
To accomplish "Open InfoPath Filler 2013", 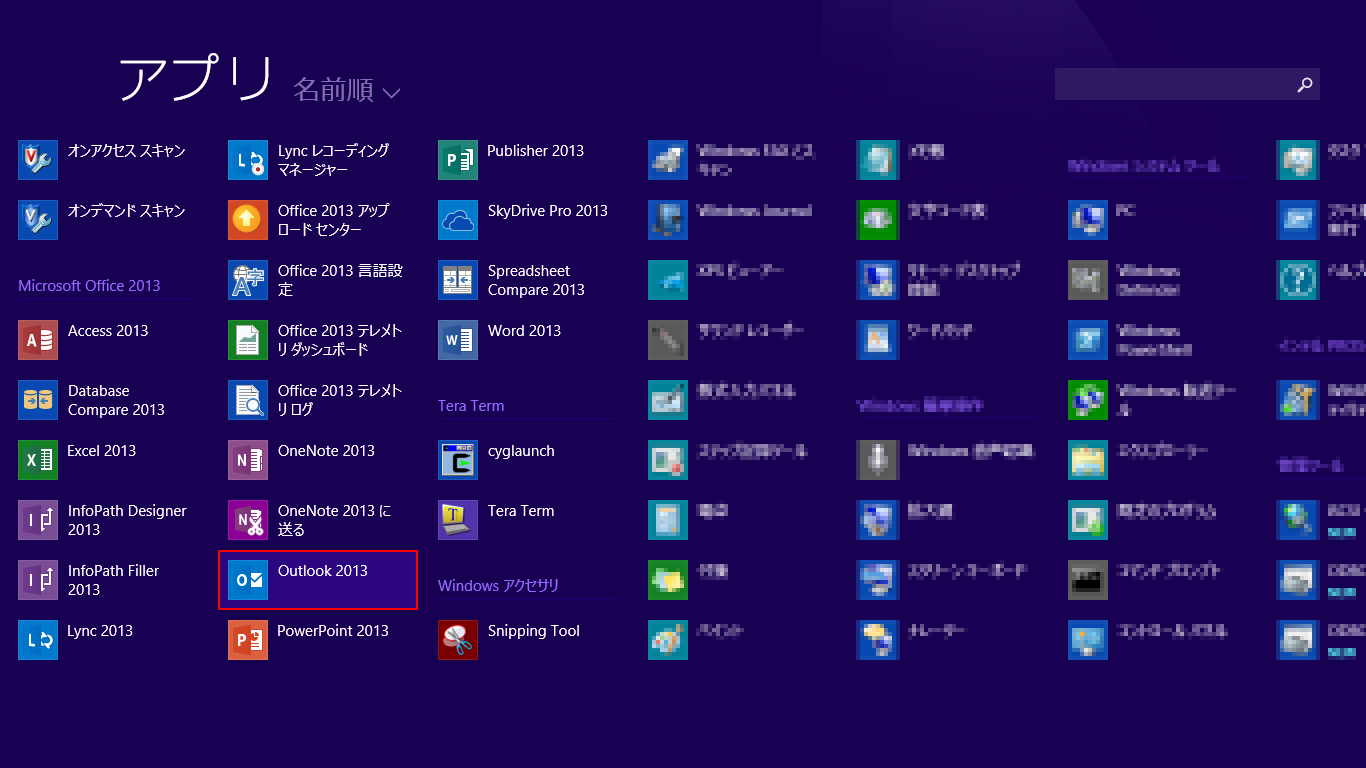I will 110,580.
